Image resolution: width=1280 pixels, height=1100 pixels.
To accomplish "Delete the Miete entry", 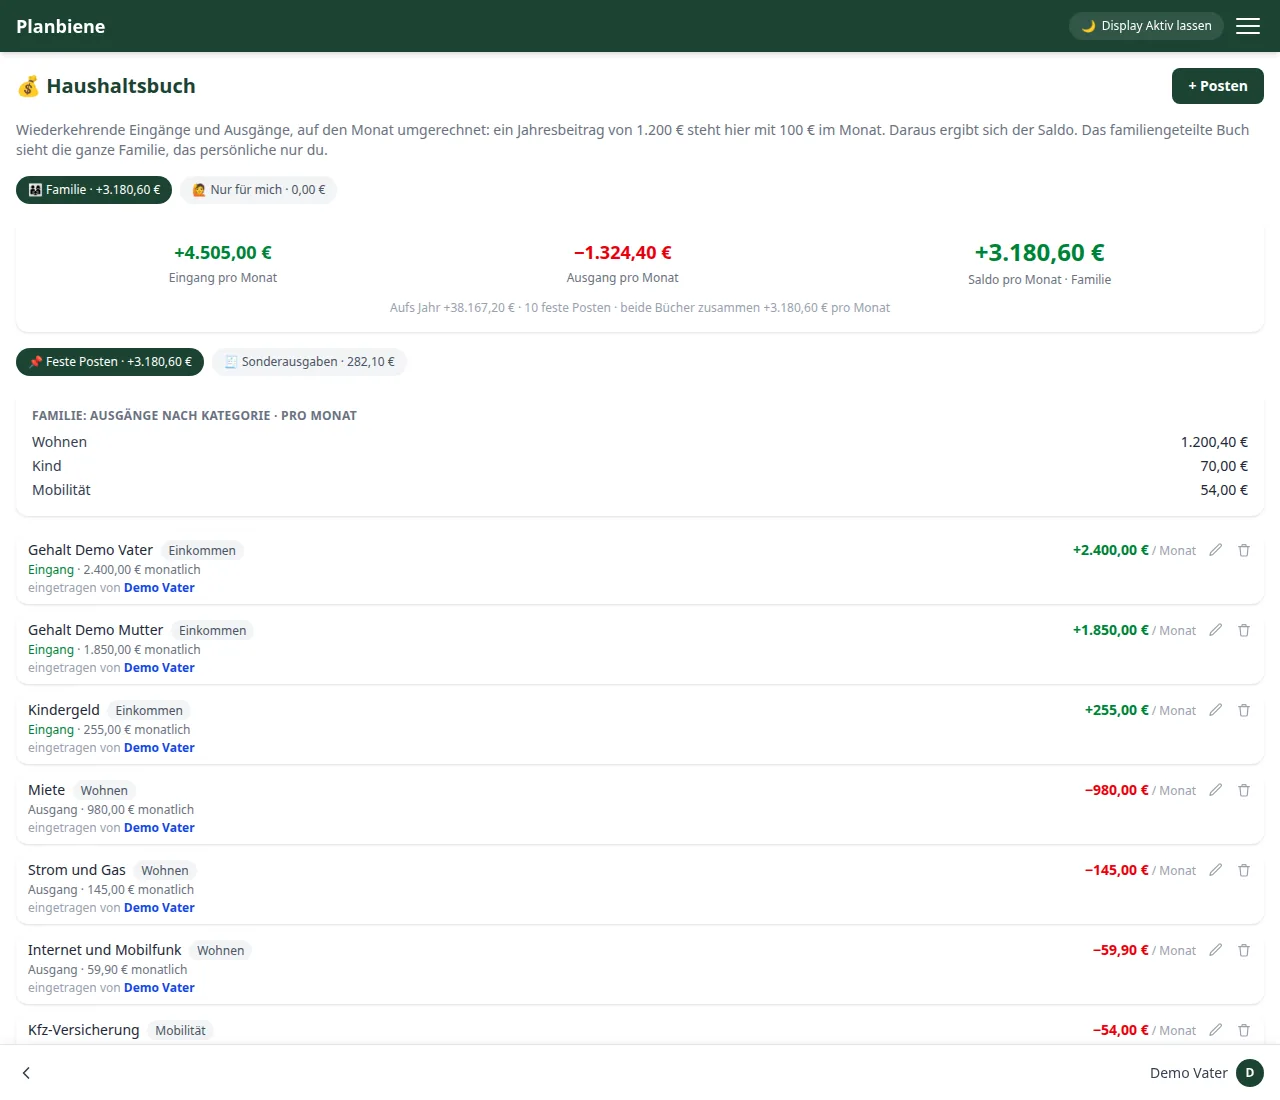I will [1244, 790].
